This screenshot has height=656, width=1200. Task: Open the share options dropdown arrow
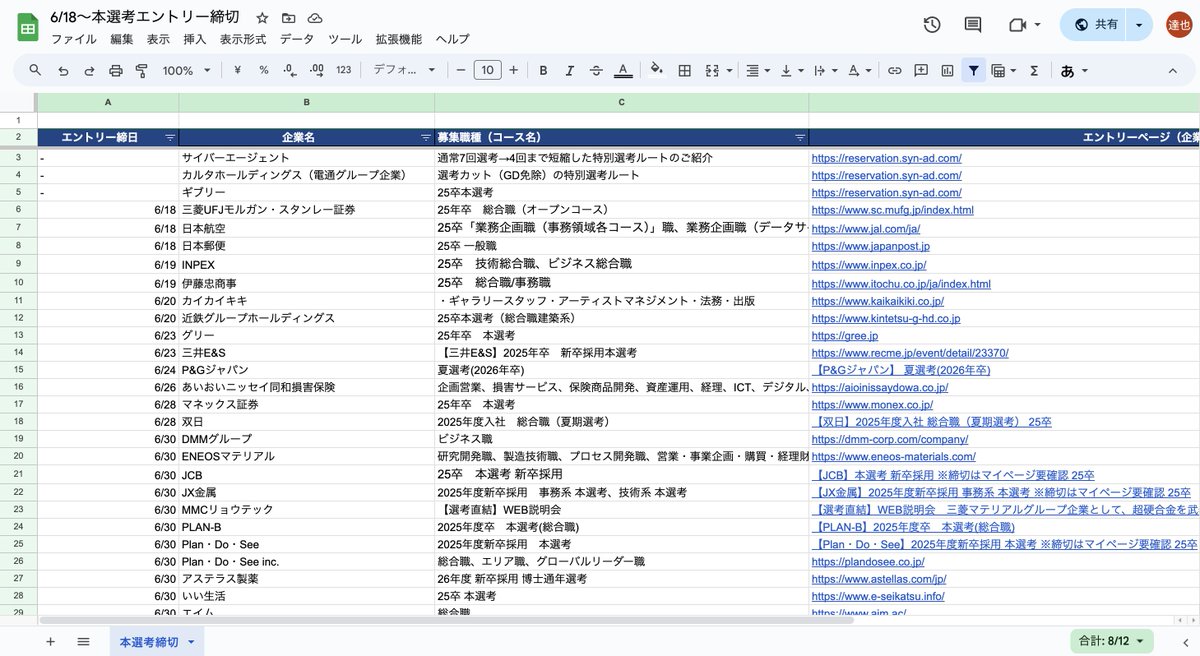(x=1139, y=25)
